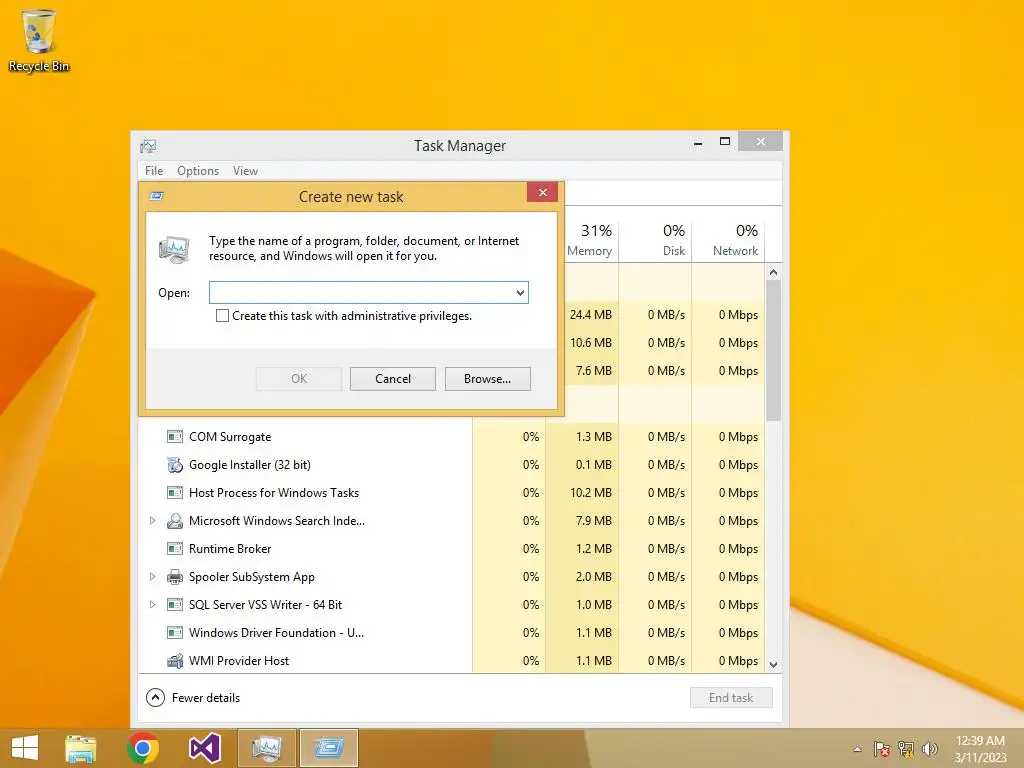
Task: Close the Create new task dialog
Action: [542, 193]
